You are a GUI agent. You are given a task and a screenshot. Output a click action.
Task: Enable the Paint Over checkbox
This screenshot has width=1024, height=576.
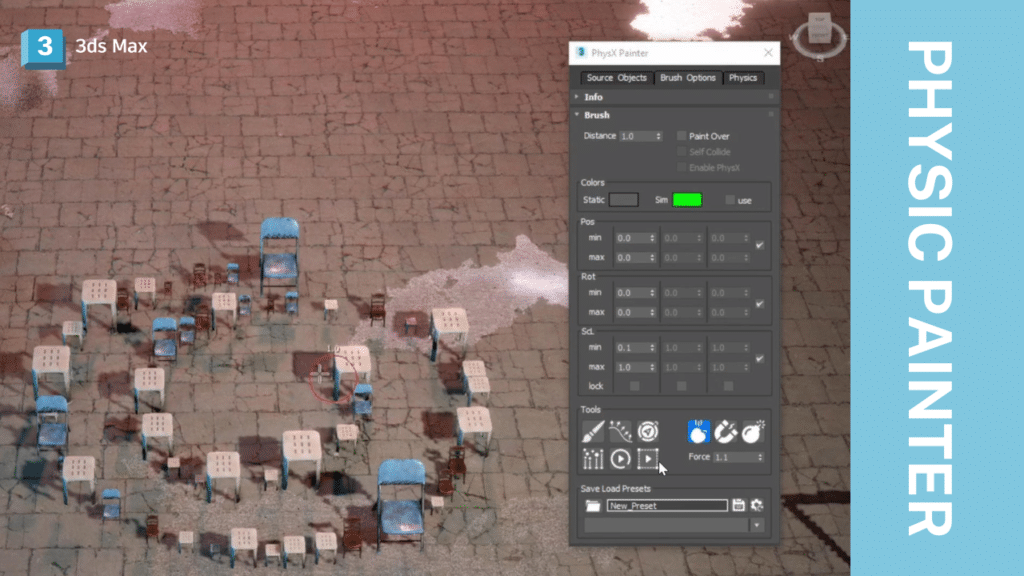[x=682, y=136]
